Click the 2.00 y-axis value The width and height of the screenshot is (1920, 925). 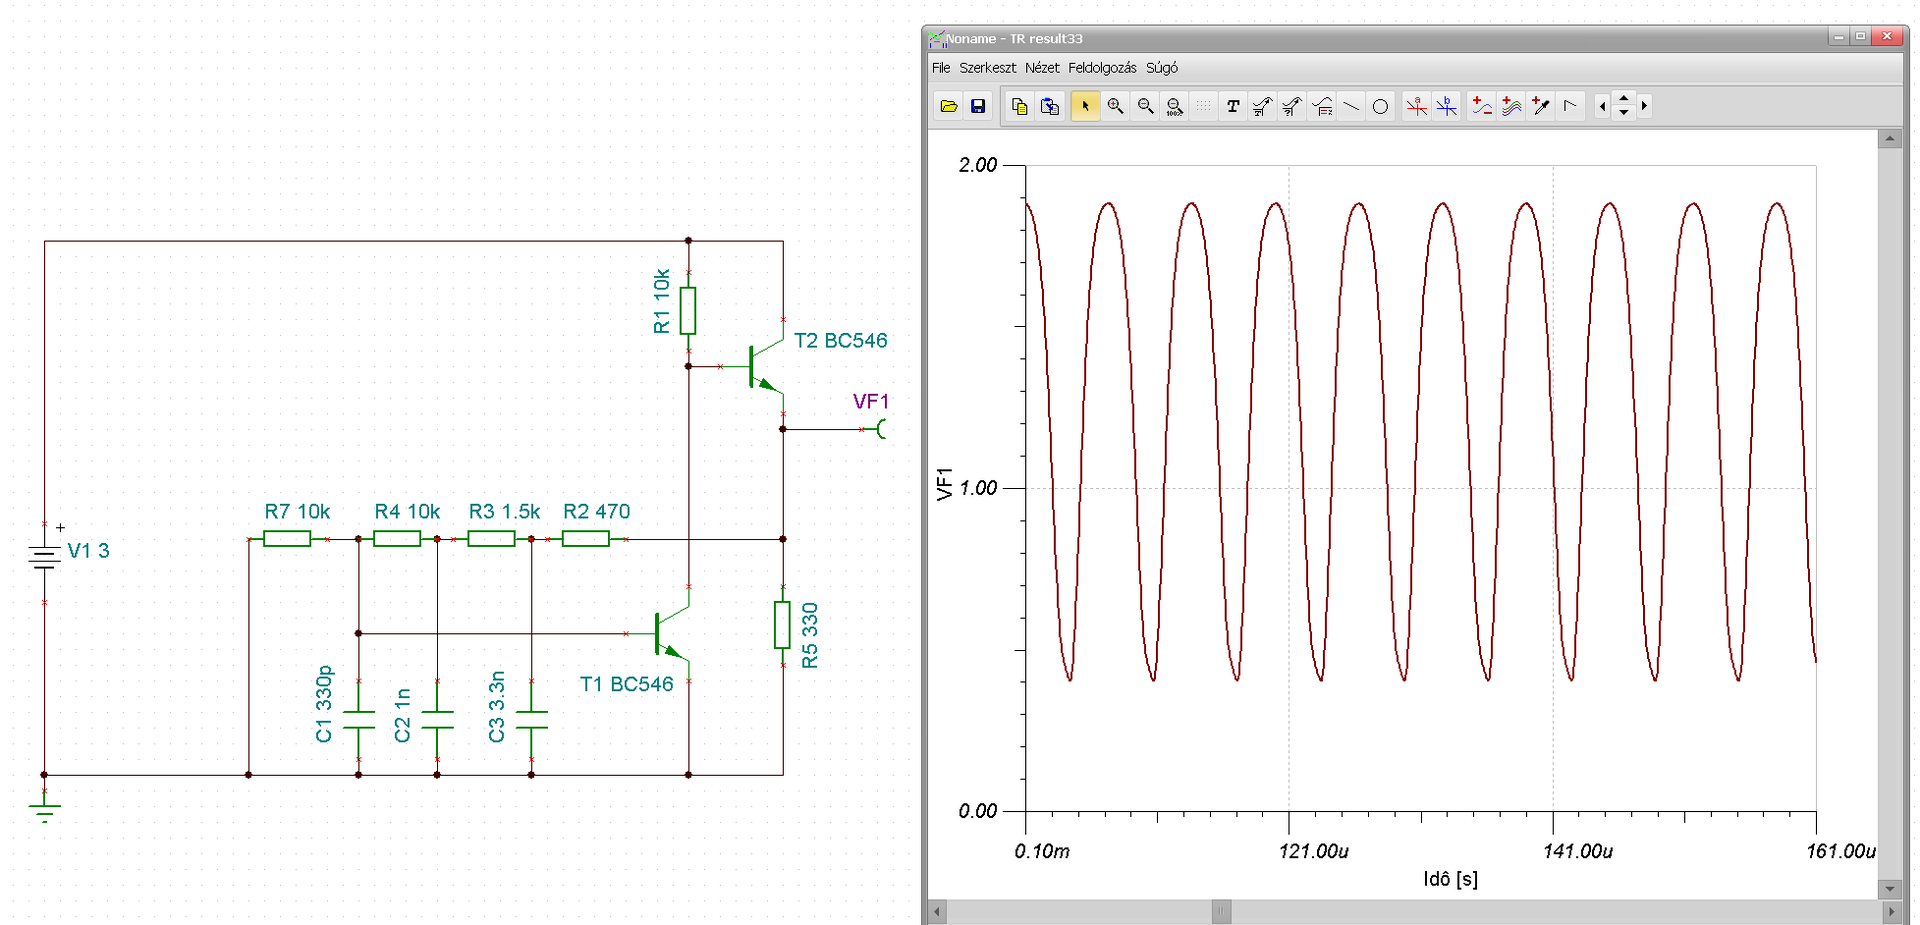pyautogui.click(x=978, y=165)
